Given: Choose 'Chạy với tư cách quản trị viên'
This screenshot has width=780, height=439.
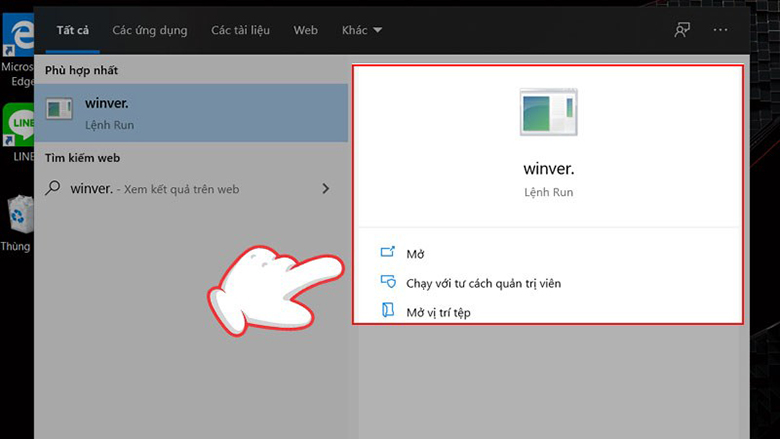Looking at the screenshot, I should (x=483, y=283).
